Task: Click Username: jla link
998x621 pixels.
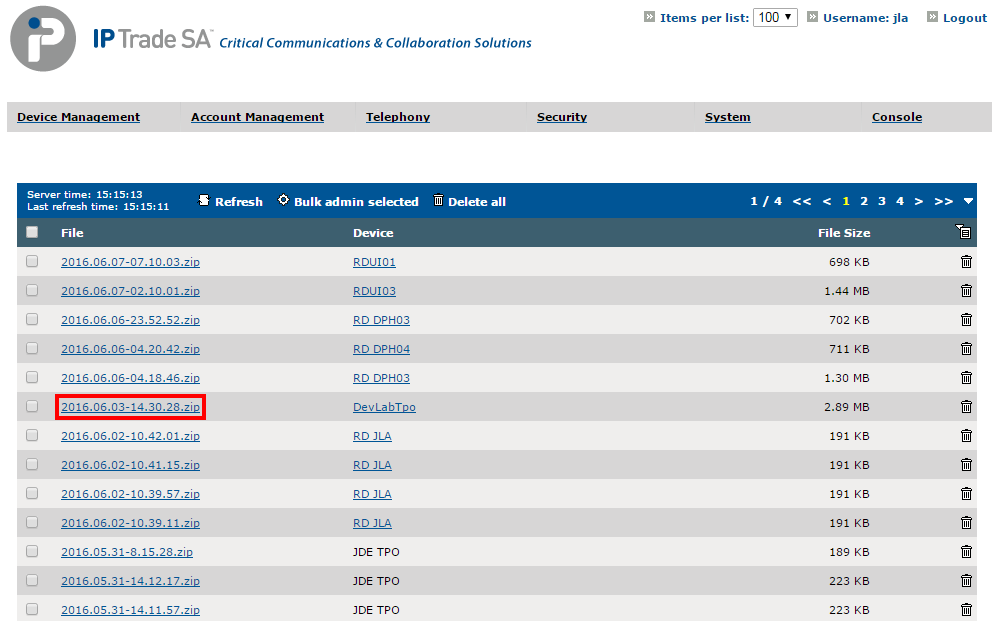Action: pyautogui.click(x=865, y=18)
